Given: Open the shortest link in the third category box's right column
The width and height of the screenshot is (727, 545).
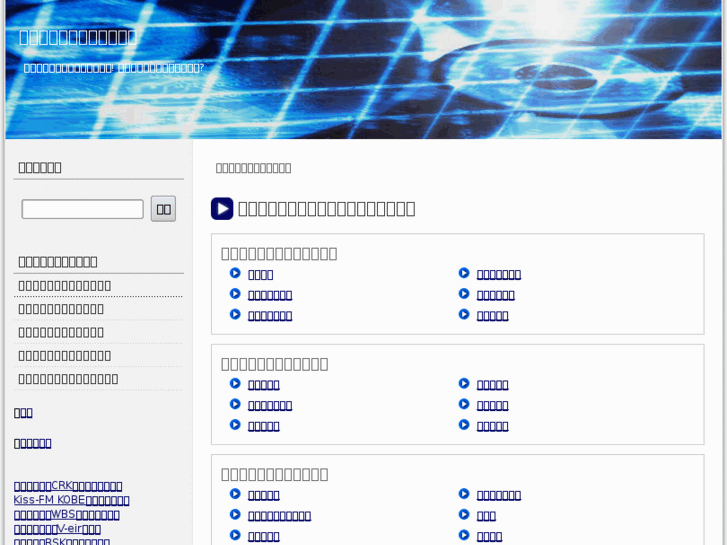Looking at the screenshot, I should tap(486, 516).
